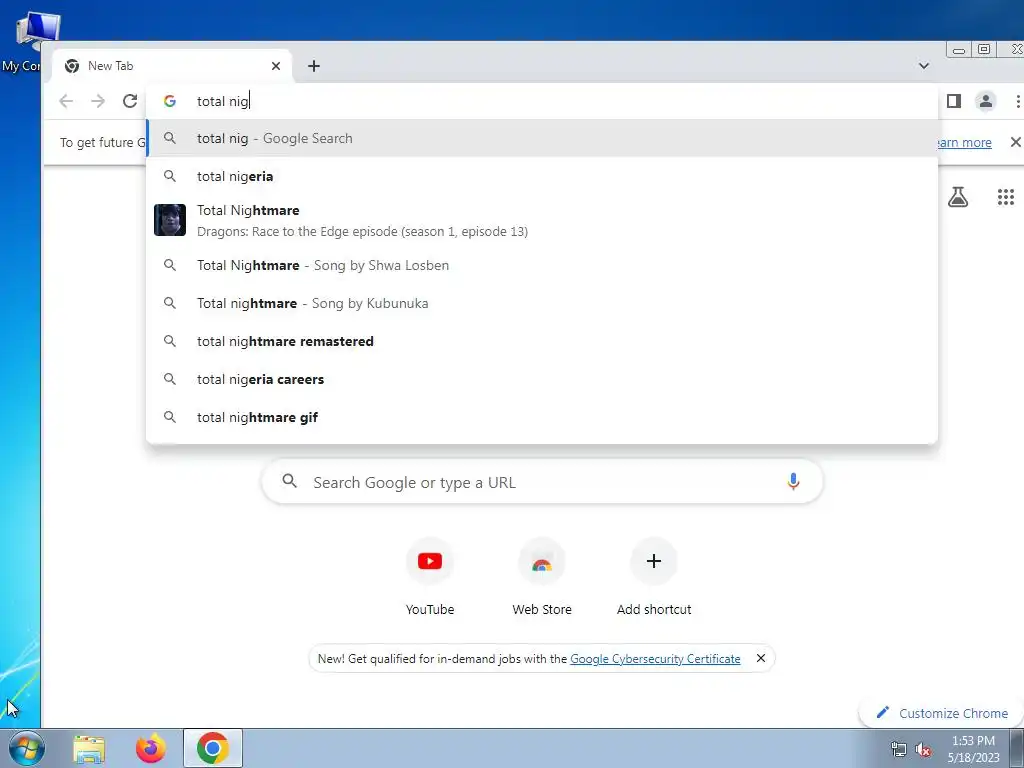Viewport: 1024px width, 768px height.
Task: Click the 'Search Google or type a URL' box
Action: coord(542,482)
